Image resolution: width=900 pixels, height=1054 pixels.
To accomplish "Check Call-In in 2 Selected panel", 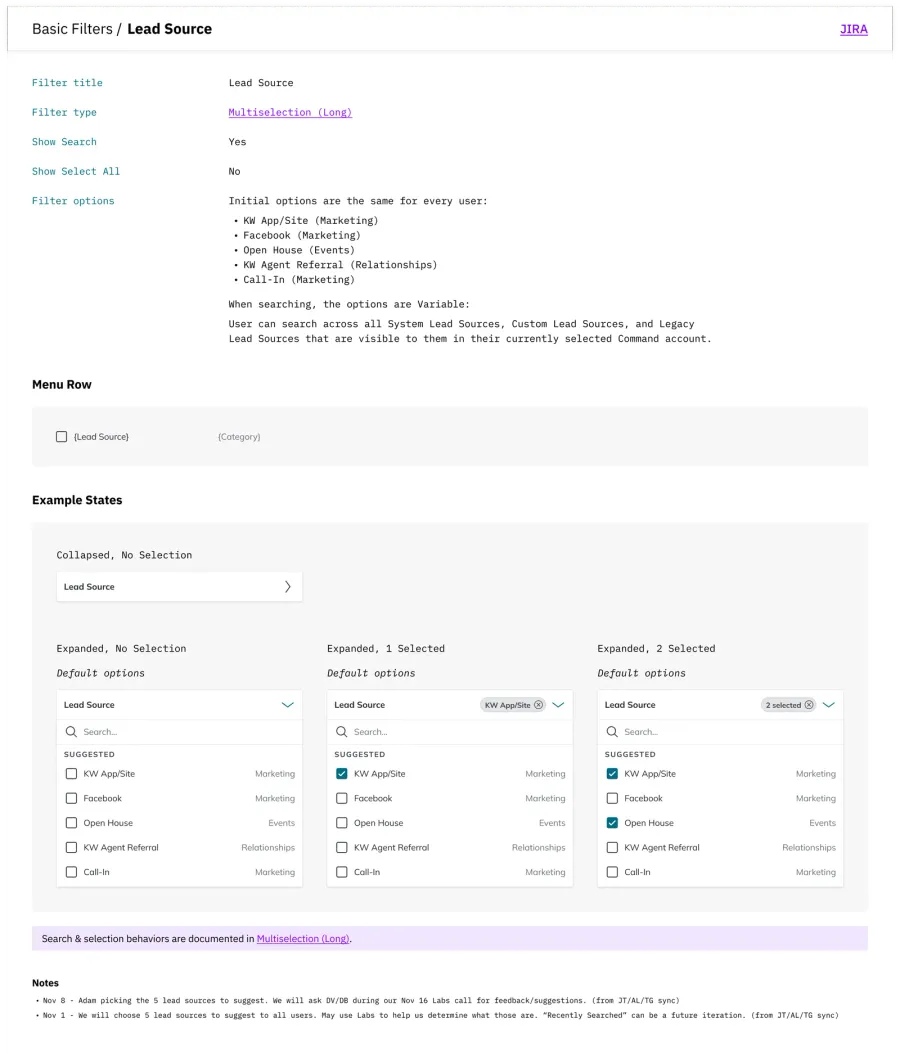I will point(612,872).
